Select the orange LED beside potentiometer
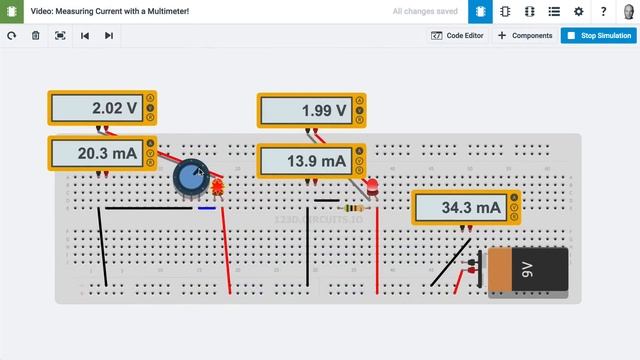Viewport: 640px width, 360px height. click(x=217, y=188)
